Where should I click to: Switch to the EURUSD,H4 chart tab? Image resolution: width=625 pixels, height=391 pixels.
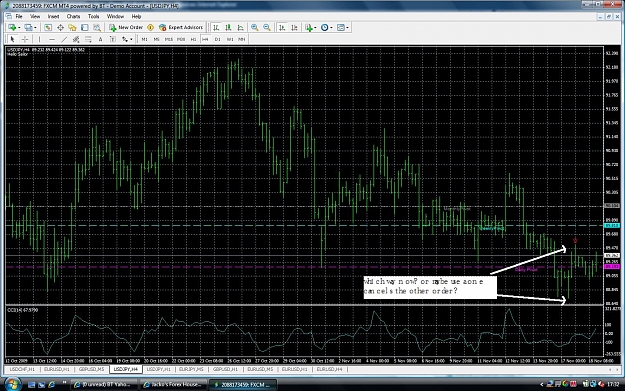(329, 369)
